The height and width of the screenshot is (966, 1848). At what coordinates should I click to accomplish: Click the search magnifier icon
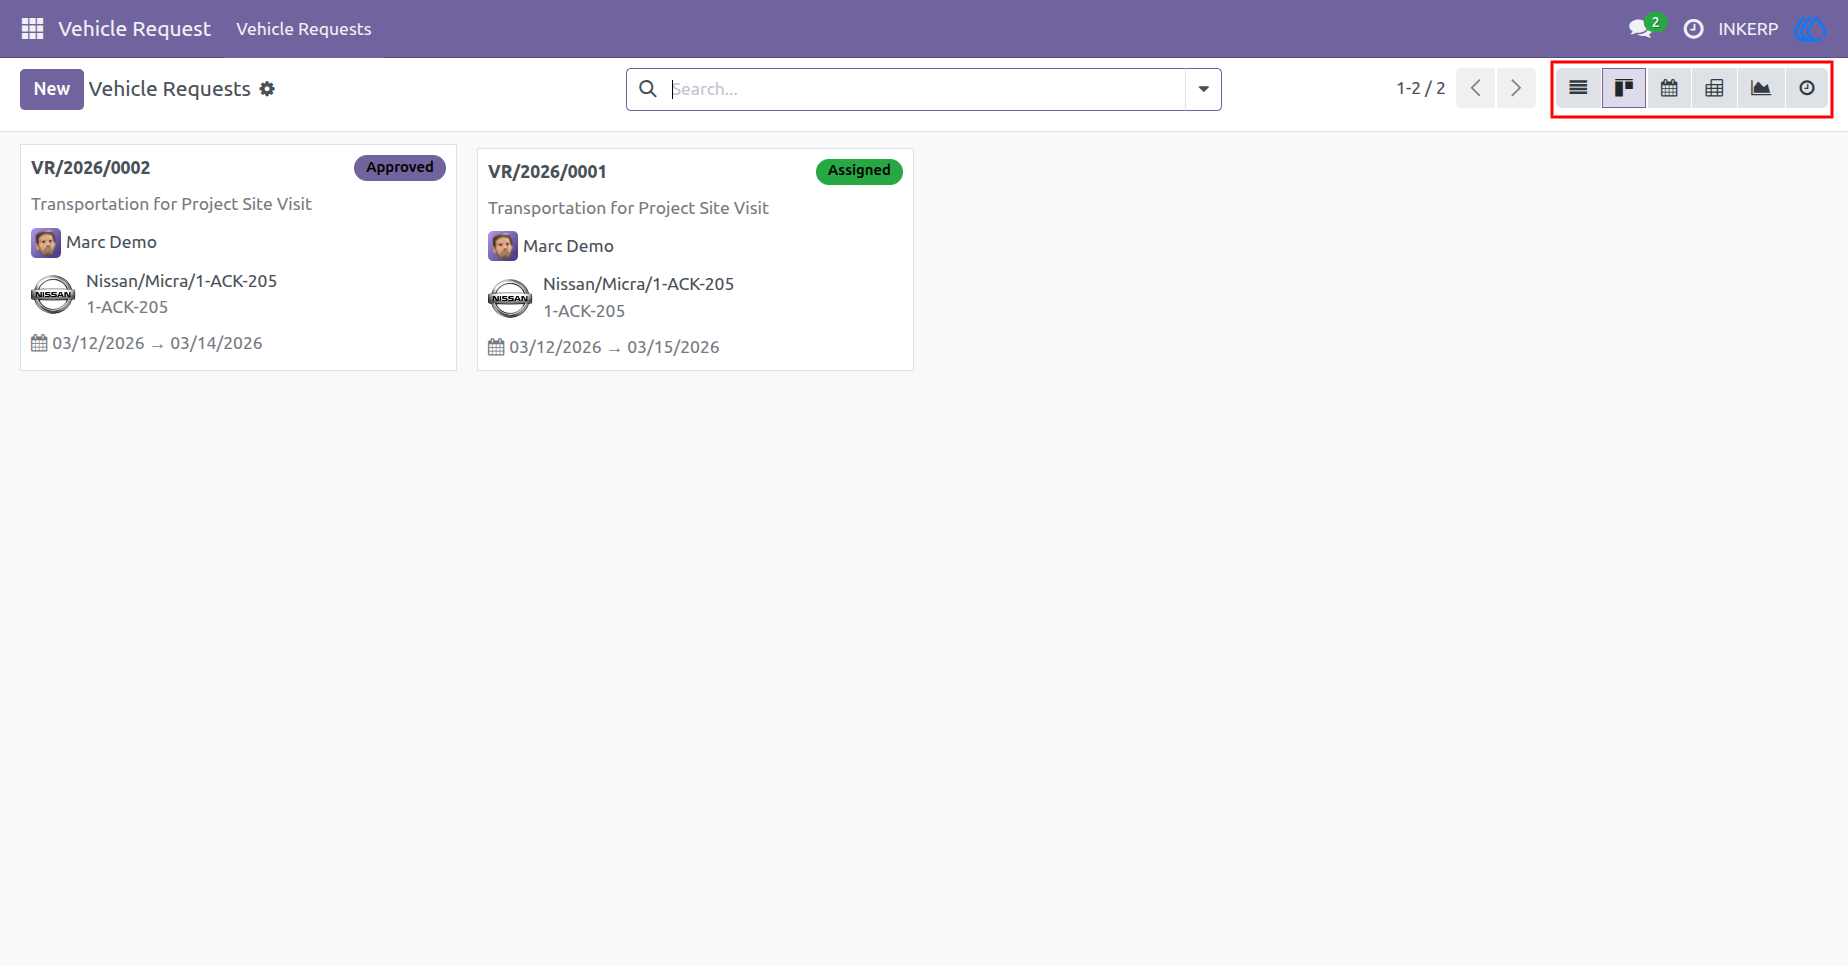point(648,89)
